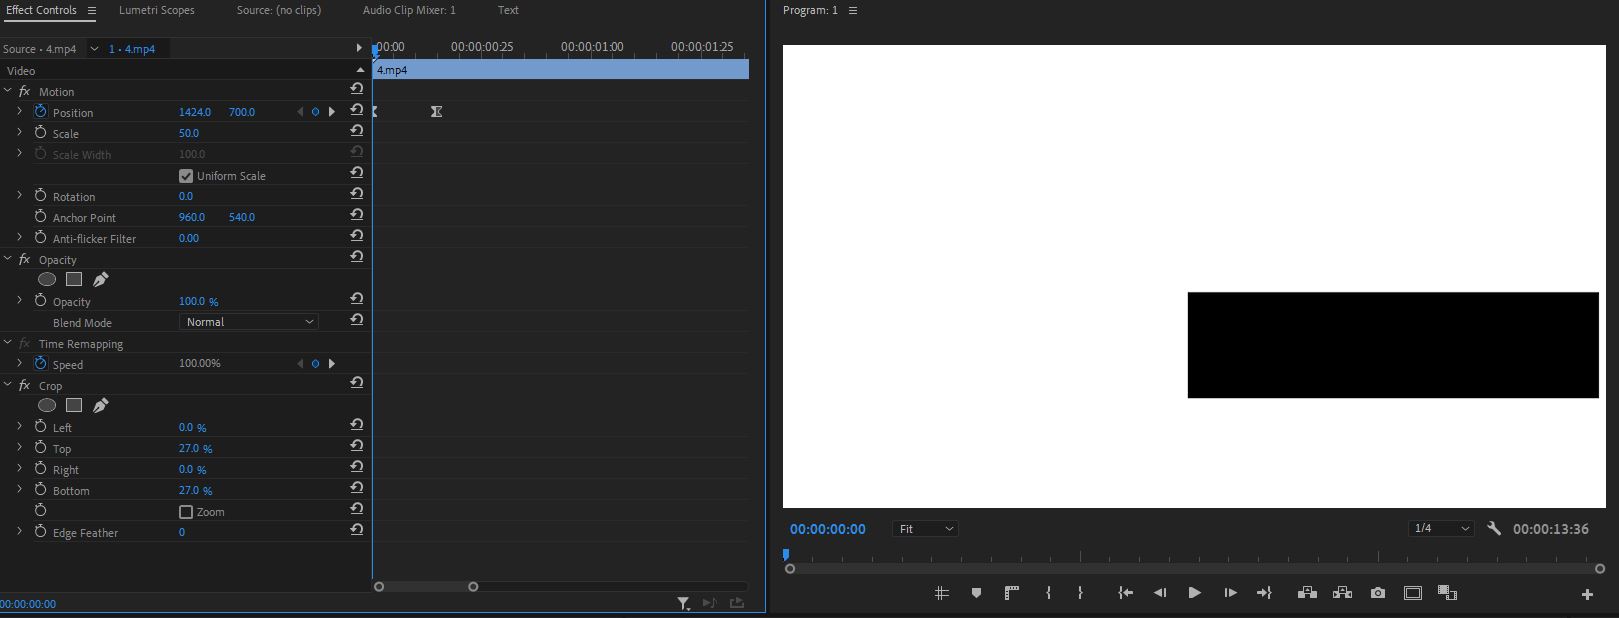Open Fit zoom level dropdown
Image resolution: width=1619 pixels, height=618 pixels.
click(925, 529)
